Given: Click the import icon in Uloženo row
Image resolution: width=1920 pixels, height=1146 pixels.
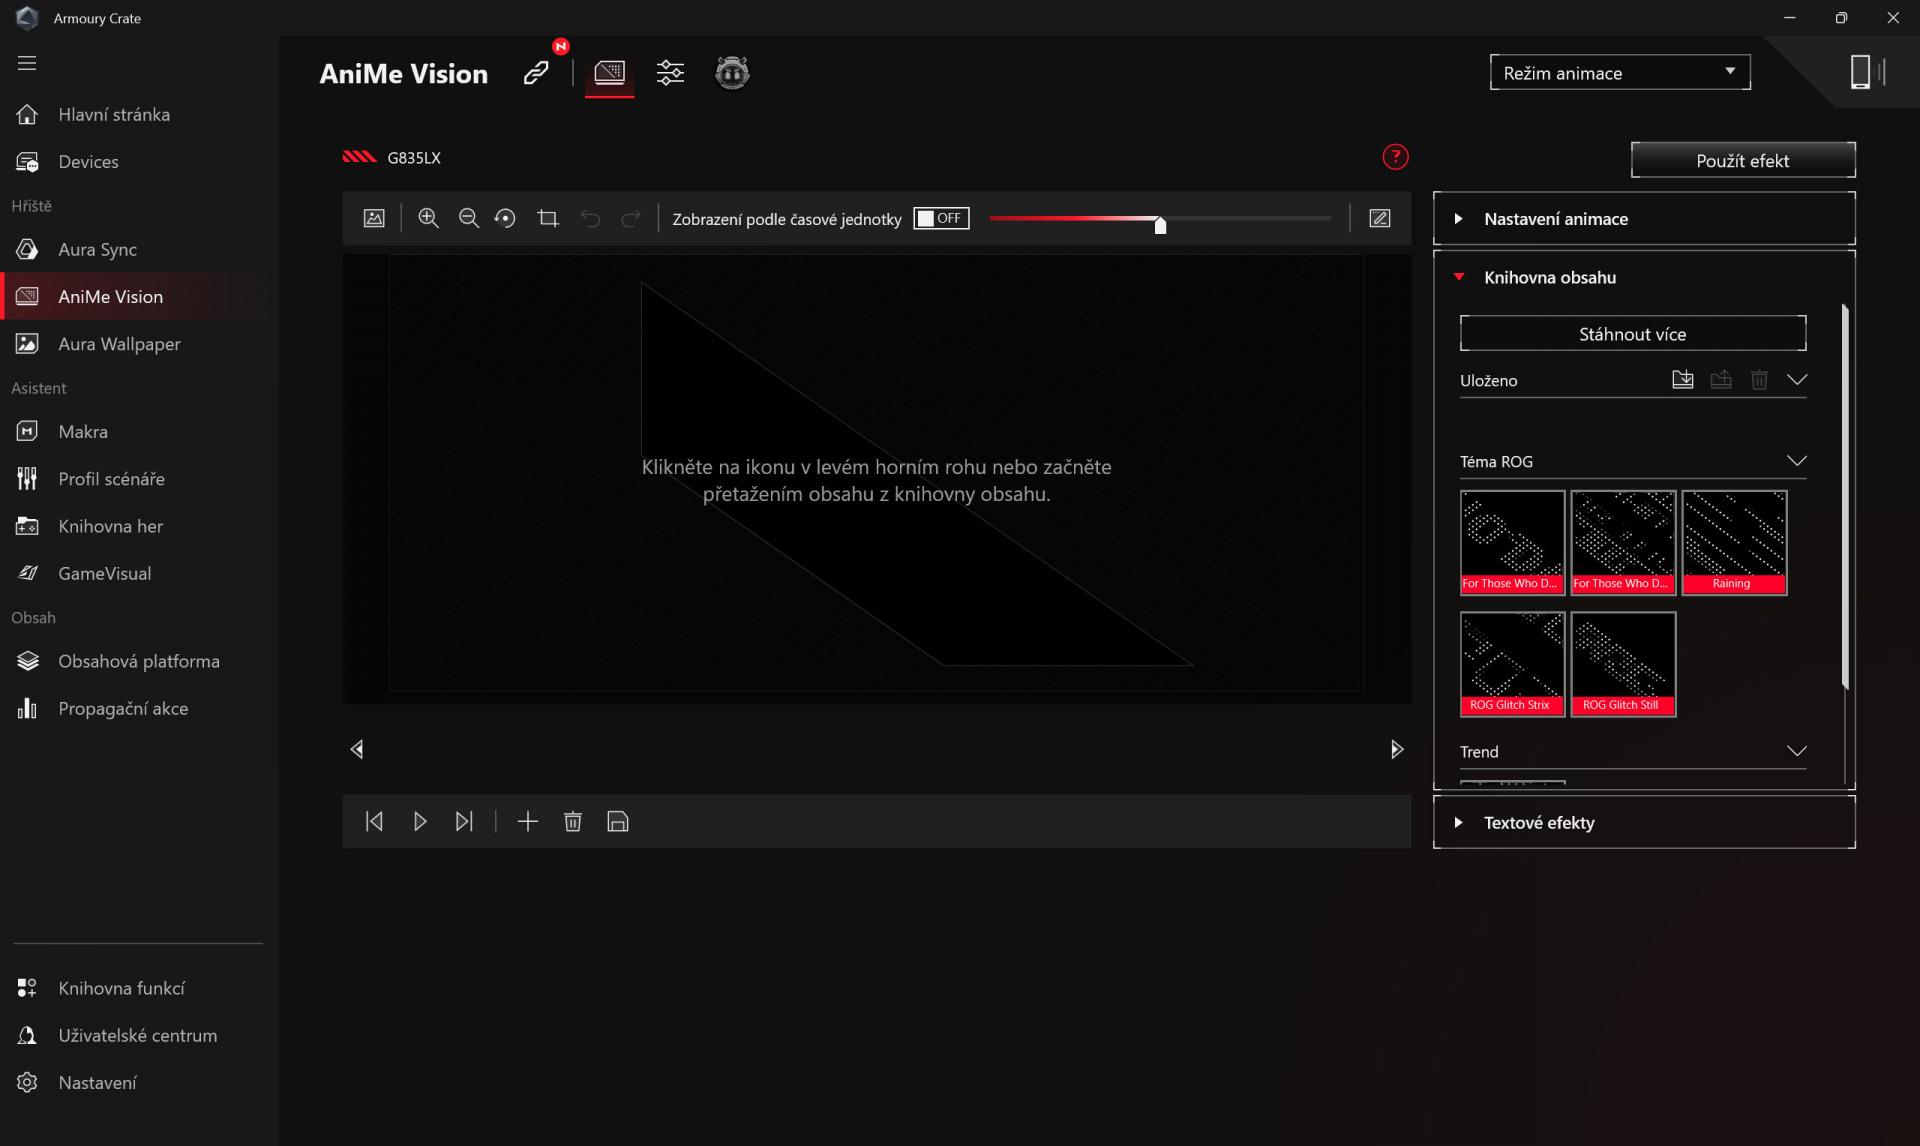Looking at the screenshot, I should [x=1683, y=380].
